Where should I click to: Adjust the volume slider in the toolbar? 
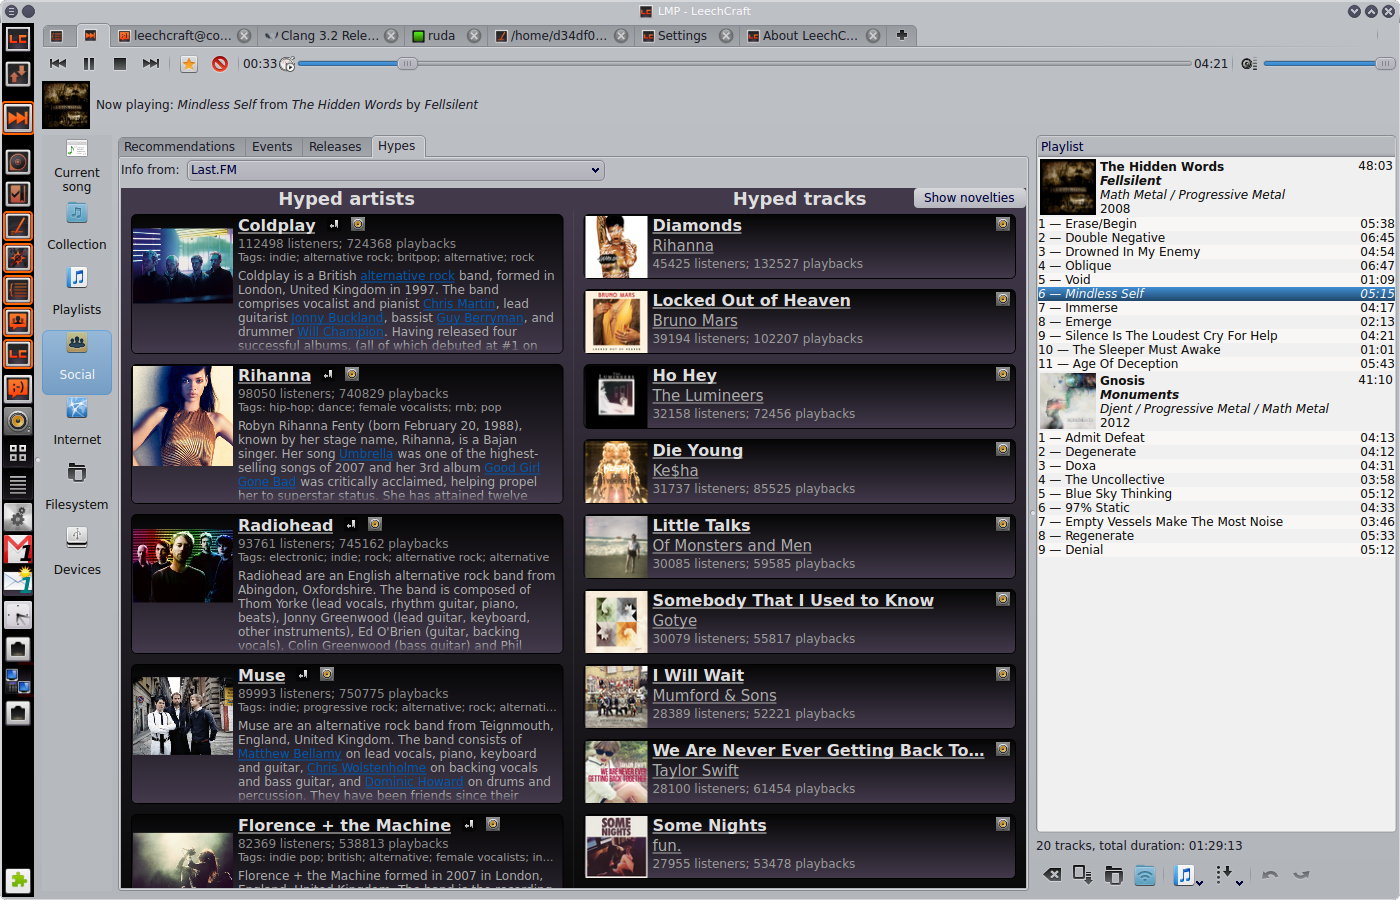coord(1329,63)
